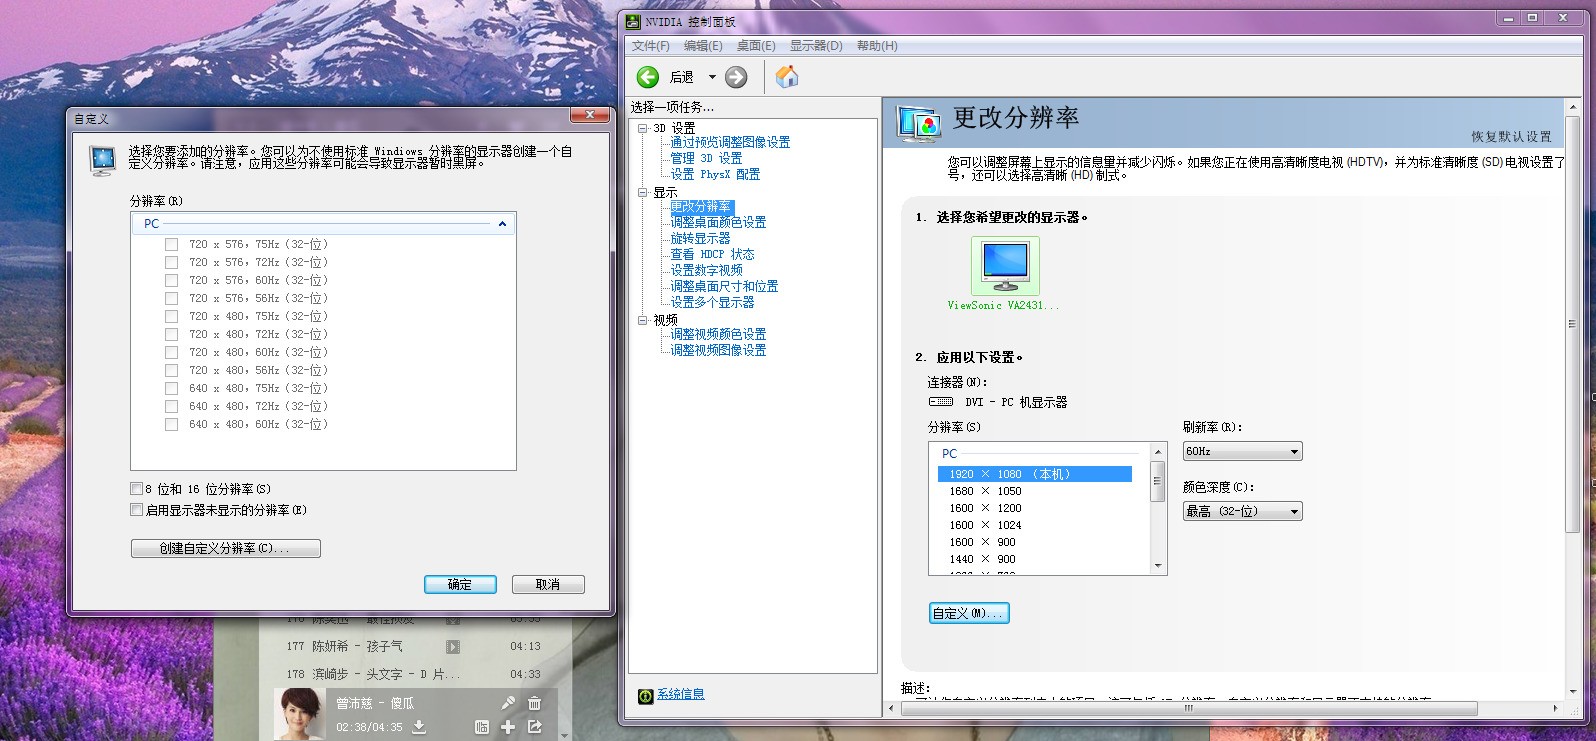Click the lyrics icon in music player
1596x741 pixels.
[x=482, y=727]
